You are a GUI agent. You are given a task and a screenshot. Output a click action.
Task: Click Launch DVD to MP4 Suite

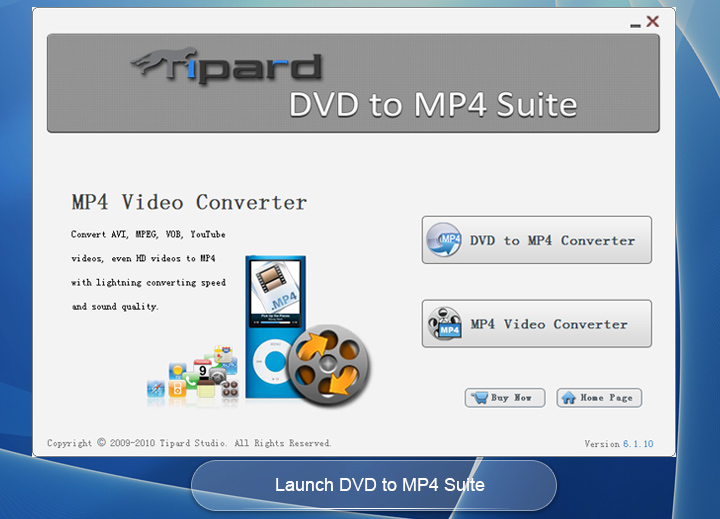click(374, 485)
